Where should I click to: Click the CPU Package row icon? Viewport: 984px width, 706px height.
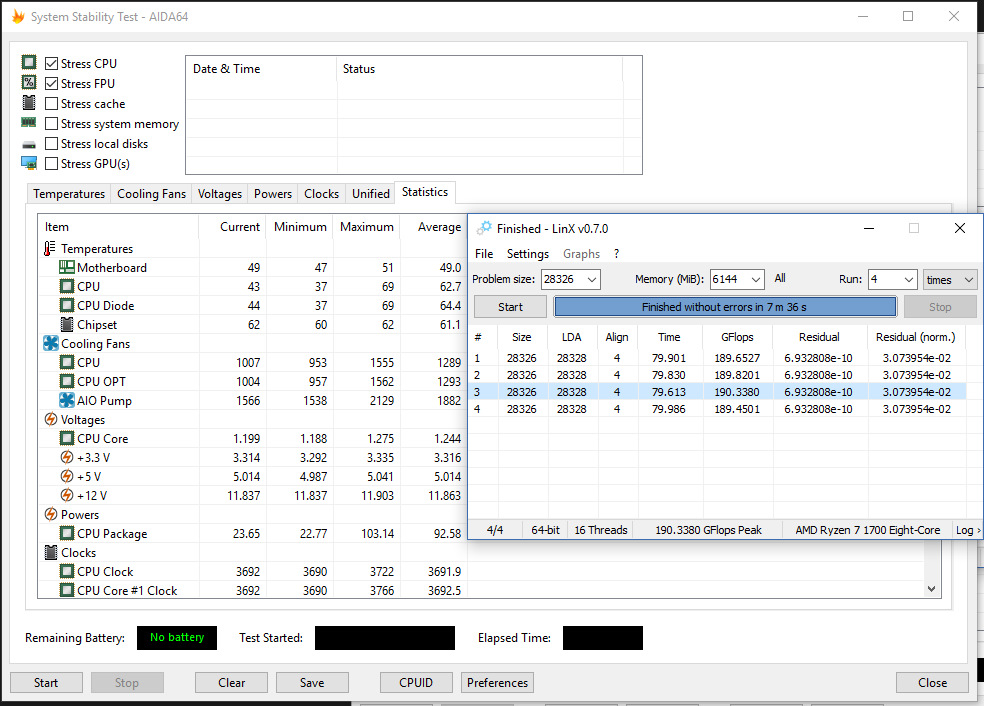[67, 533]
